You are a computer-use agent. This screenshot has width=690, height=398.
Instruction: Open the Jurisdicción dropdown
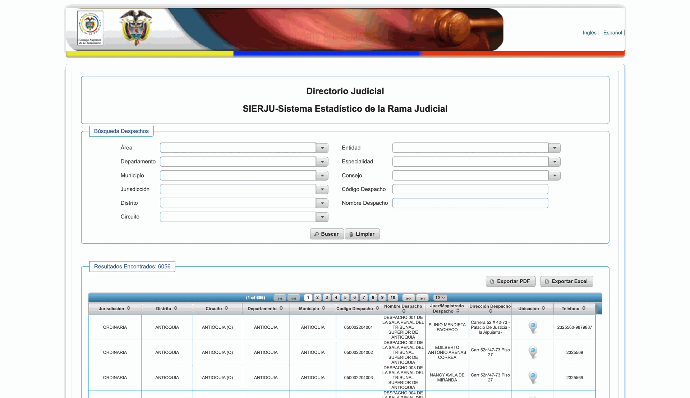323,189
